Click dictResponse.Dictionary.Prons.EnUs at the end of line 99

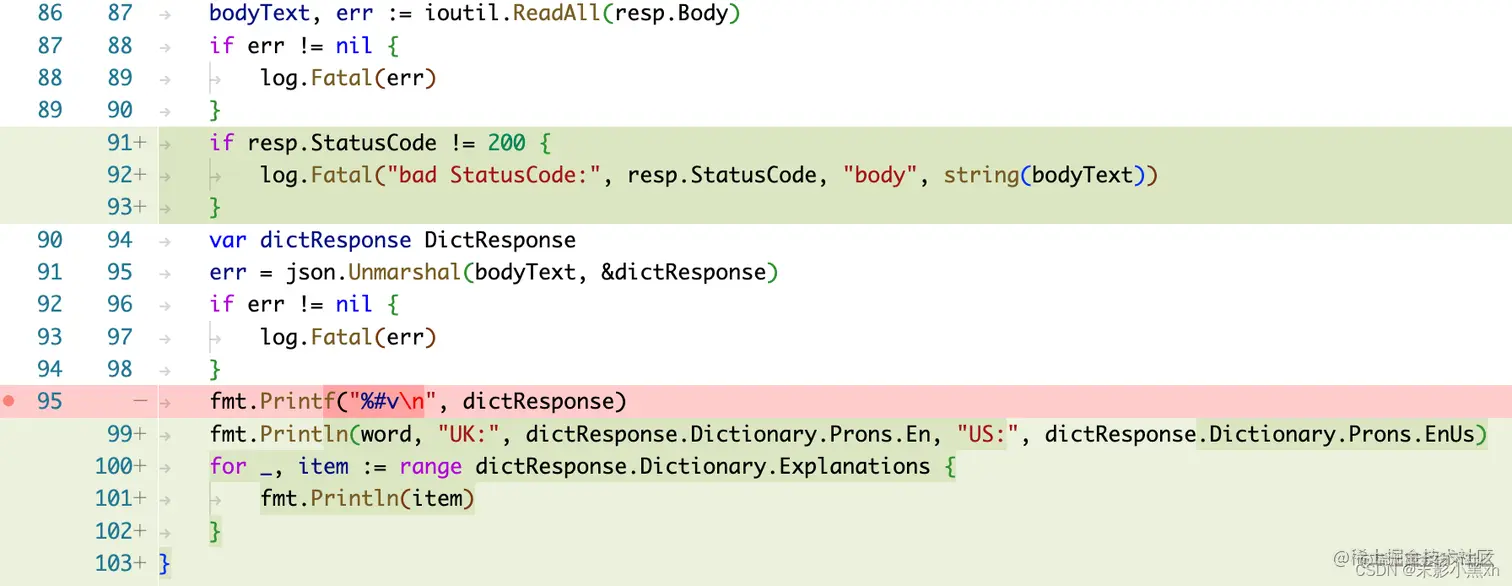(1260, 434)
